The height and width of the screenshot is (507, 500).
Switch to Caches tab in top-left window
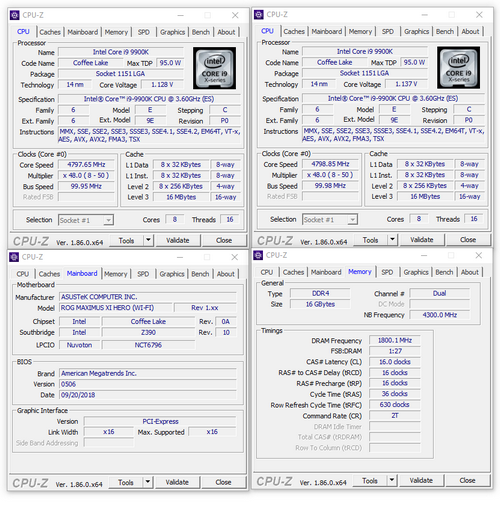tap(50, 32)
